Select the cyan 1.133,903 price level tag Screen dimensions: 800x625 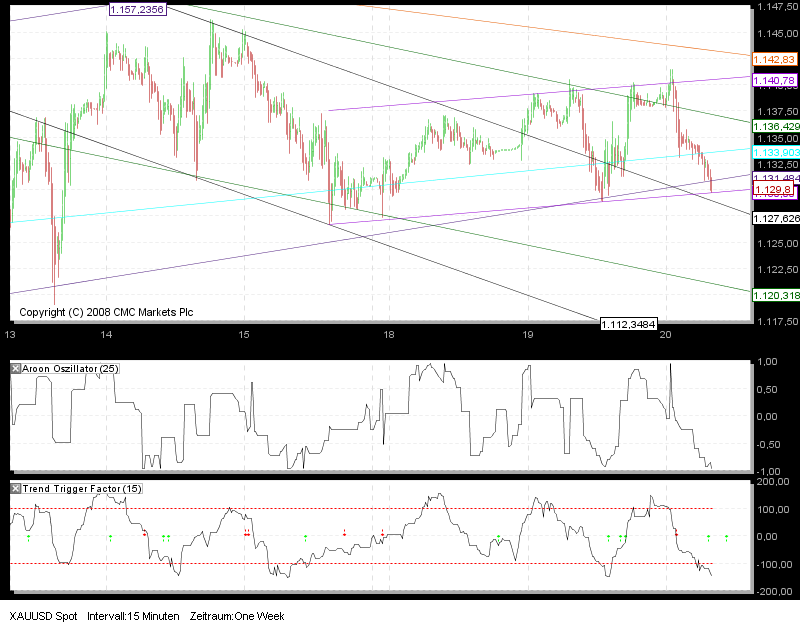[772, 151]
